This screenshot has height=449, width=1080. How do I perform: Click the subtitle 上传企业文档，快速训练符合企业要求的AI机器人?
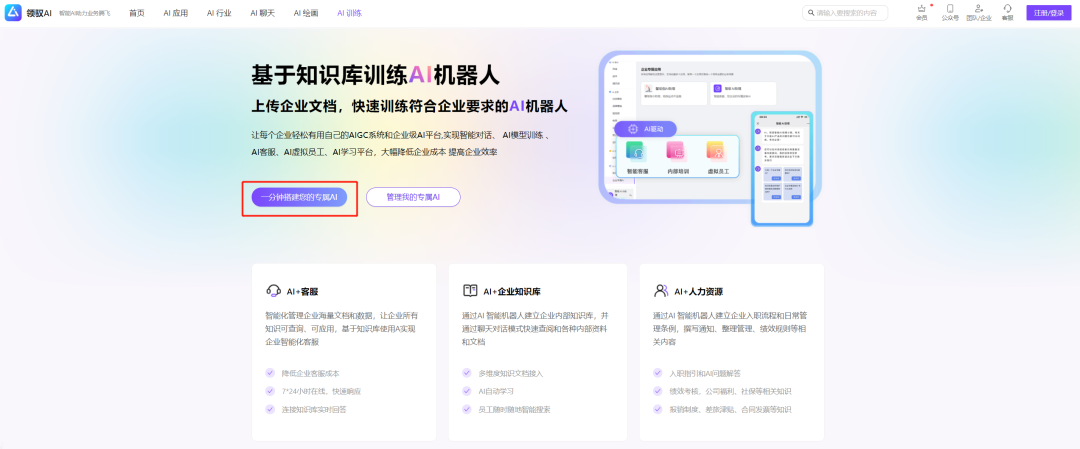click(409, 106)
